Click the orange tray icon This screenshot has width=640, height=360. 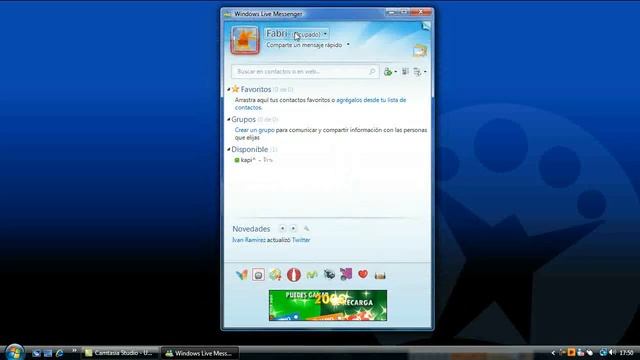571,352
